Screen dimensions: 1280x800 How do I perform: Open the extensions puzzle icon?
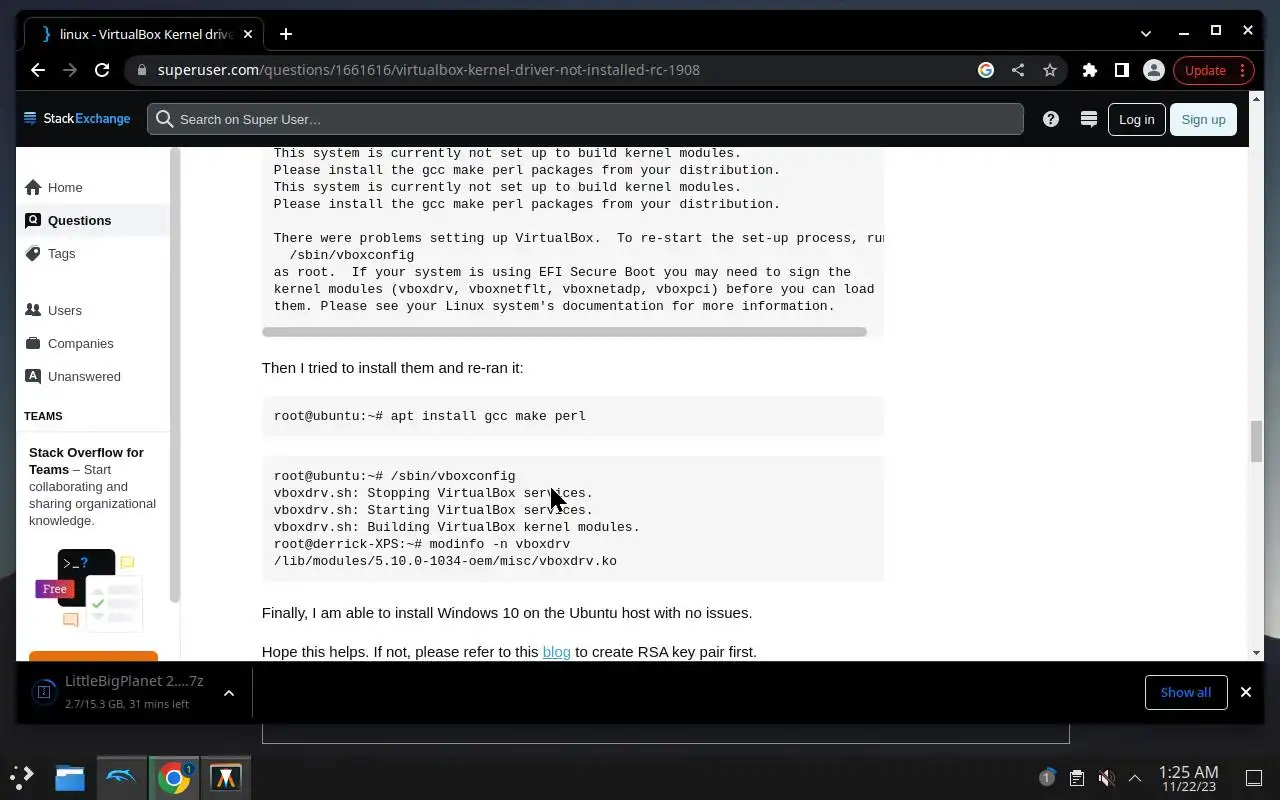[x=1090, y=70]
